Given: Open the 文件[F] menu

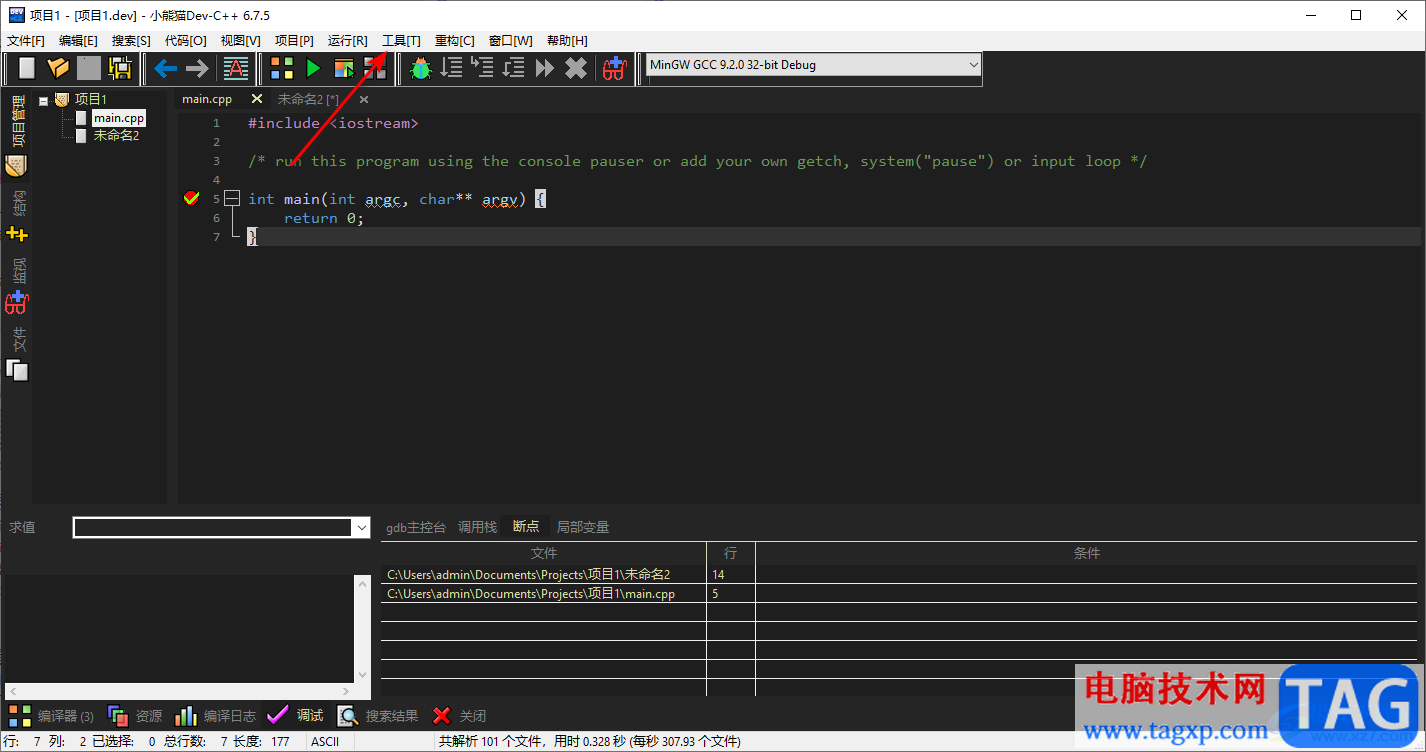Looking at the screenshot, I should point(25,41).
